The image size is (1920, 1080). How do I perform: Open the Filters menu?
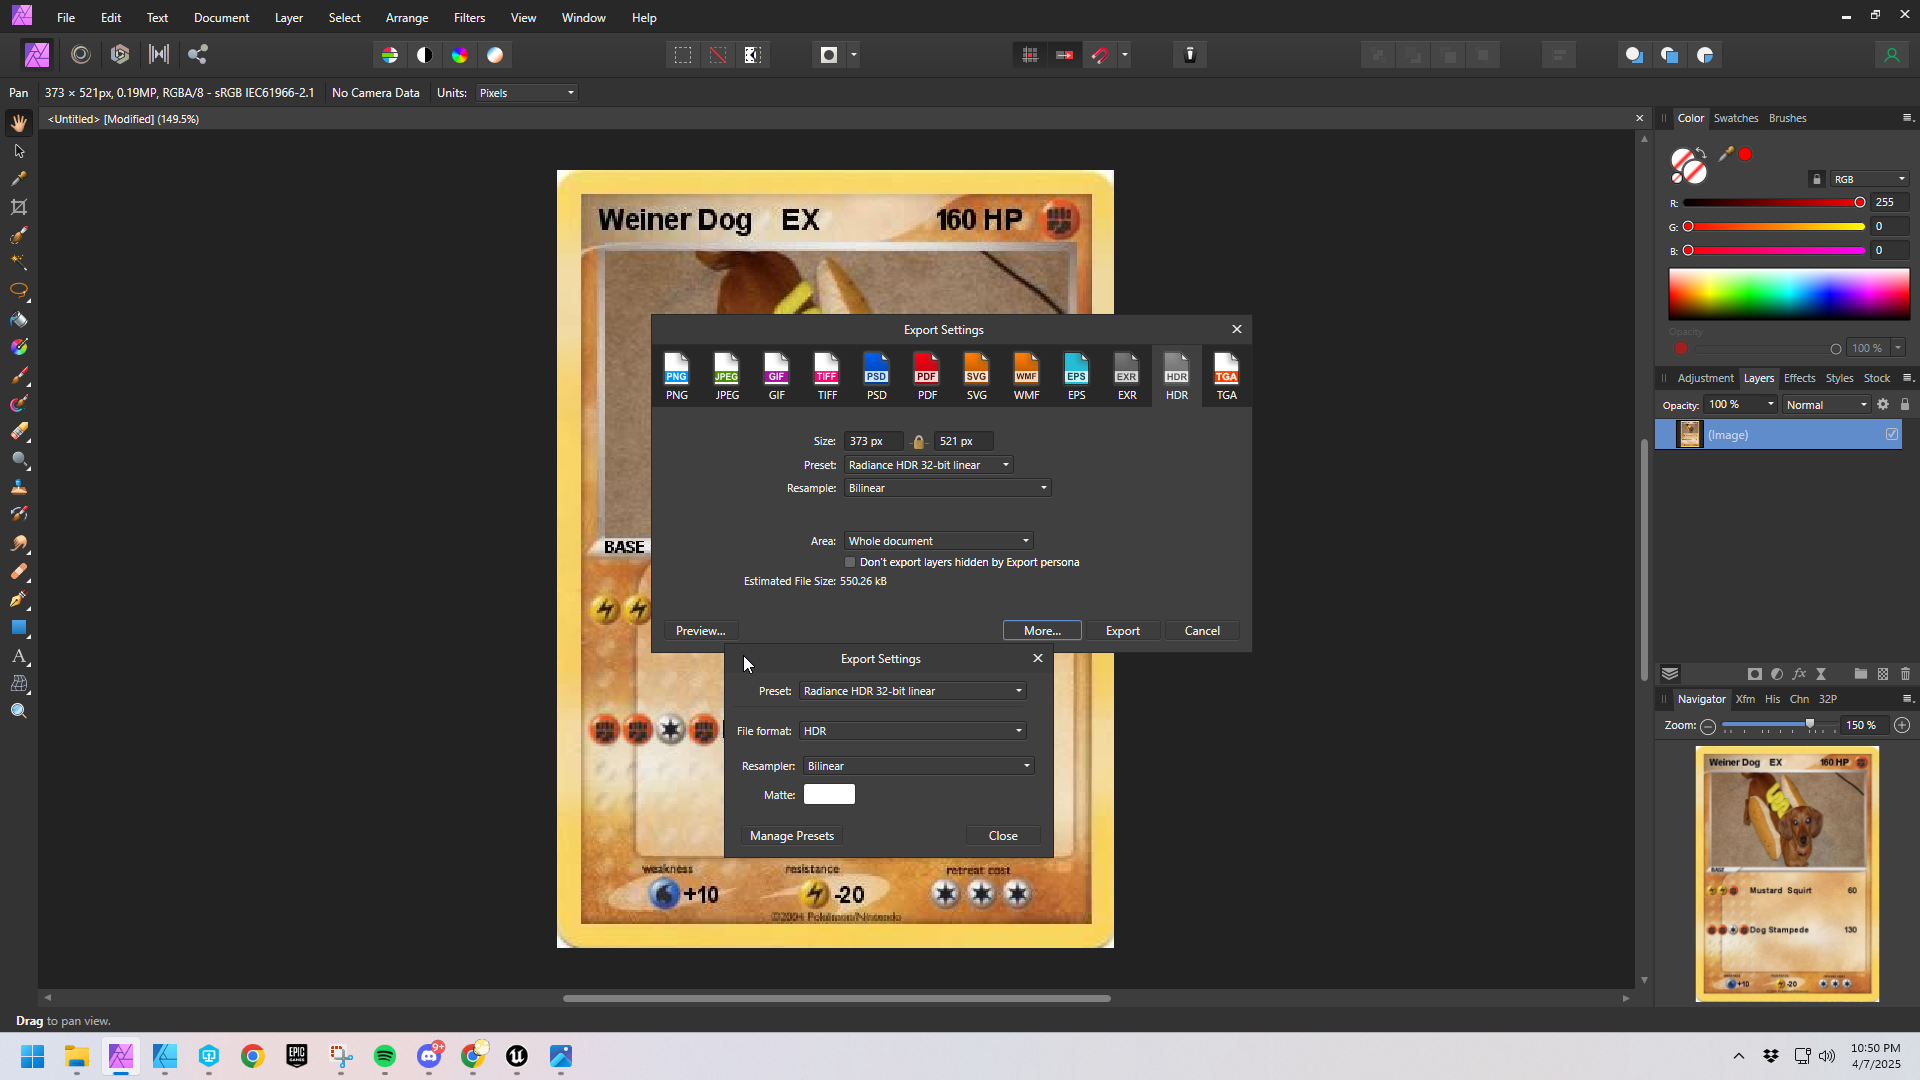point(469,18)
